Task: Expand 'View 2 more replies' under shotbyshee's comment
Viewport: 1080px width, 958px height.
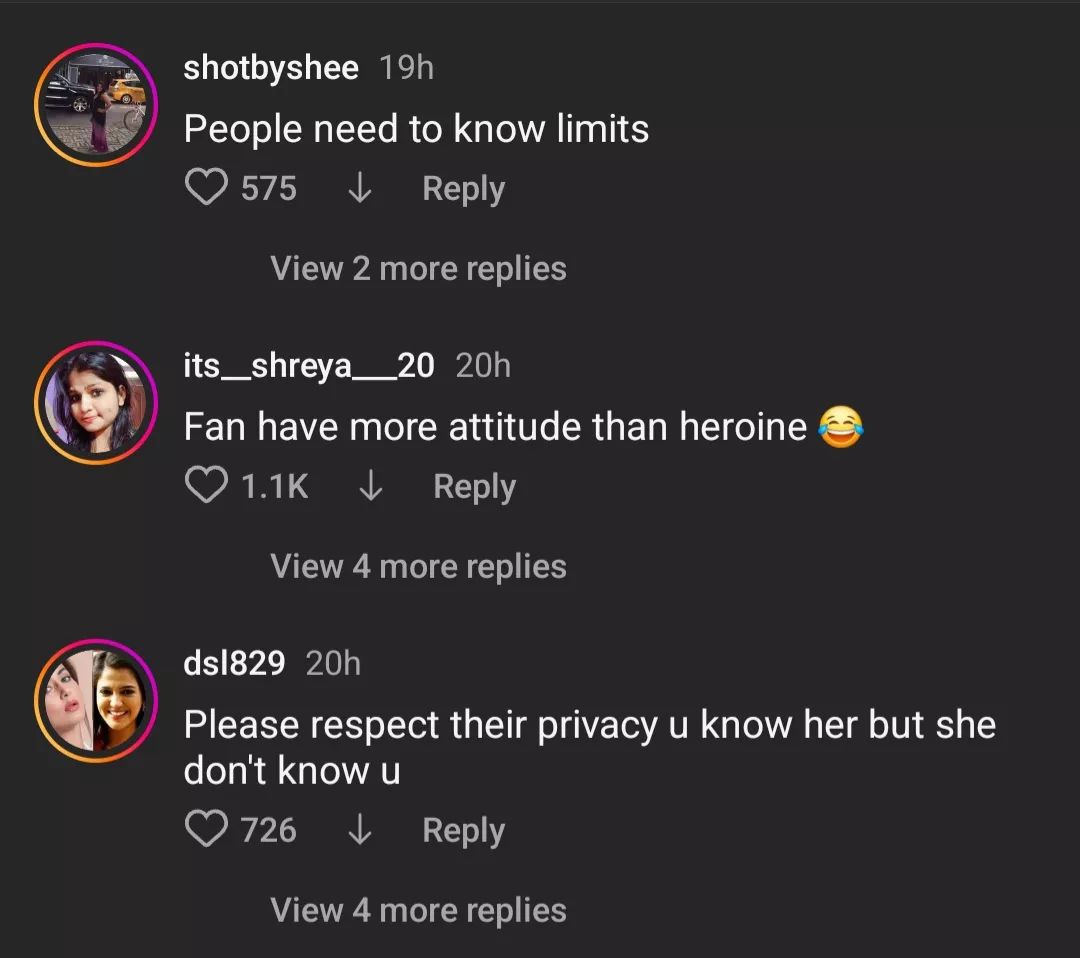Action: pos(417,267)
